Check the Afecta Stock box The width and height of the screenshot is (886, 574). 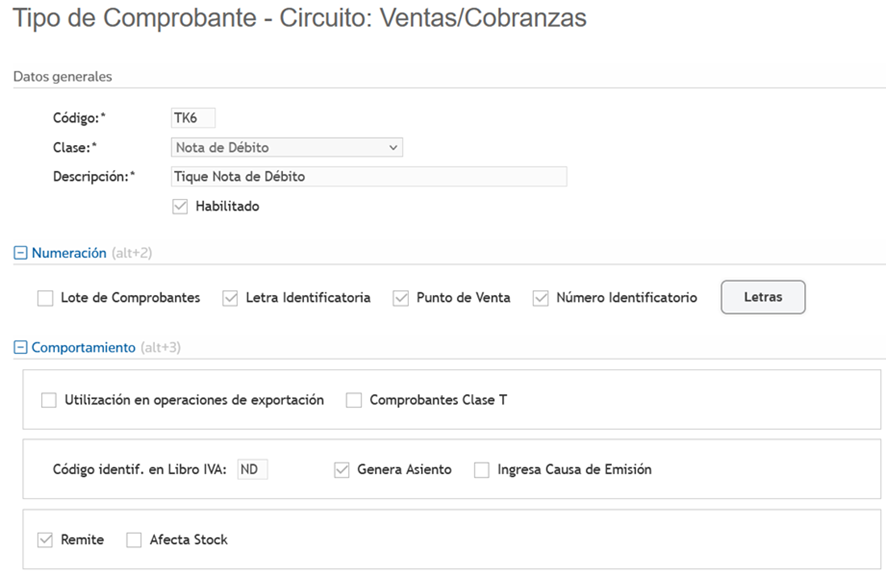(x=134, y=540)
